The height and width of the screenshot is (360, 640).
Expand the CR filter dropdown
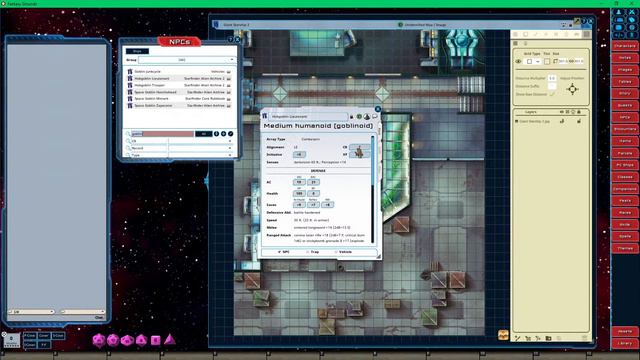230,141
